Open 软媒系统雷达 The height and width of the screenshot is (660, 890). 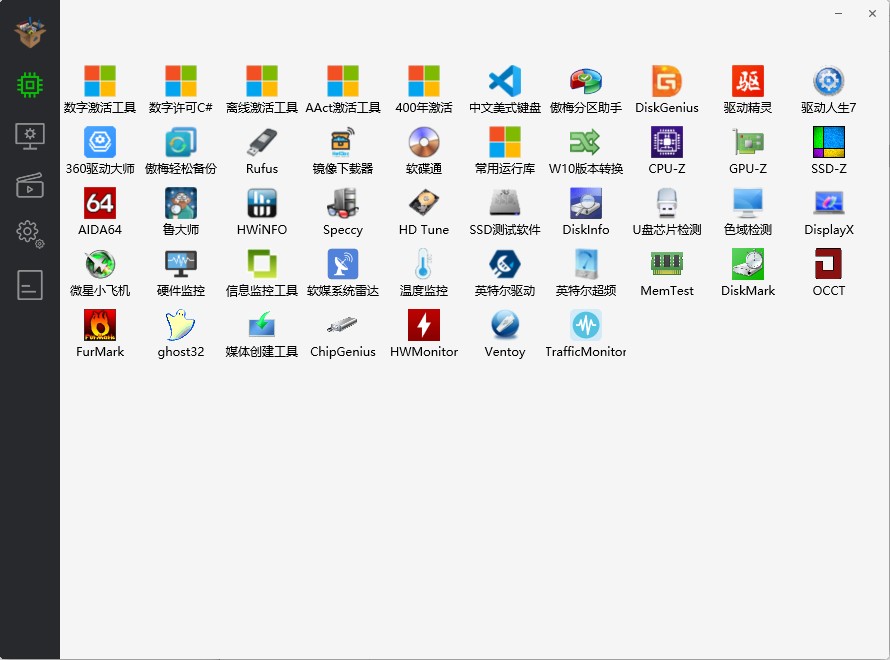coord(343,273)
